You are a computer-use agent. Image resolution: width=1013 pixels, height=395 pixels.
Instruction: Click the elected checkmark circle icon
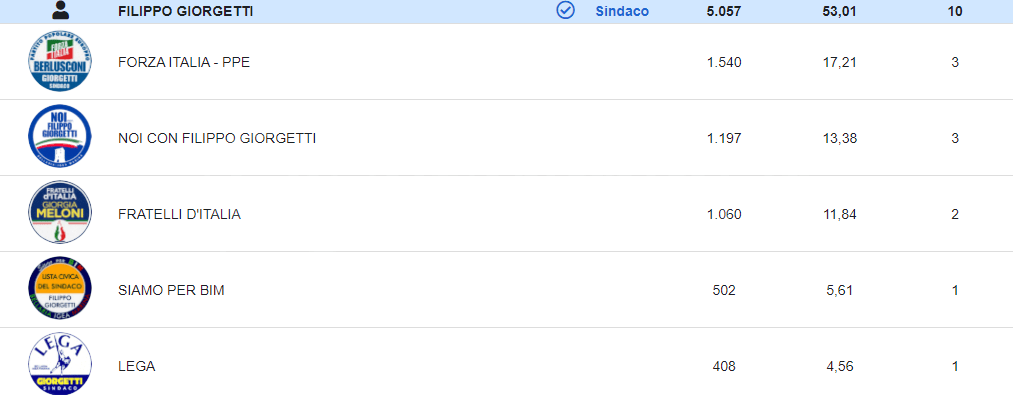point(566,11)
